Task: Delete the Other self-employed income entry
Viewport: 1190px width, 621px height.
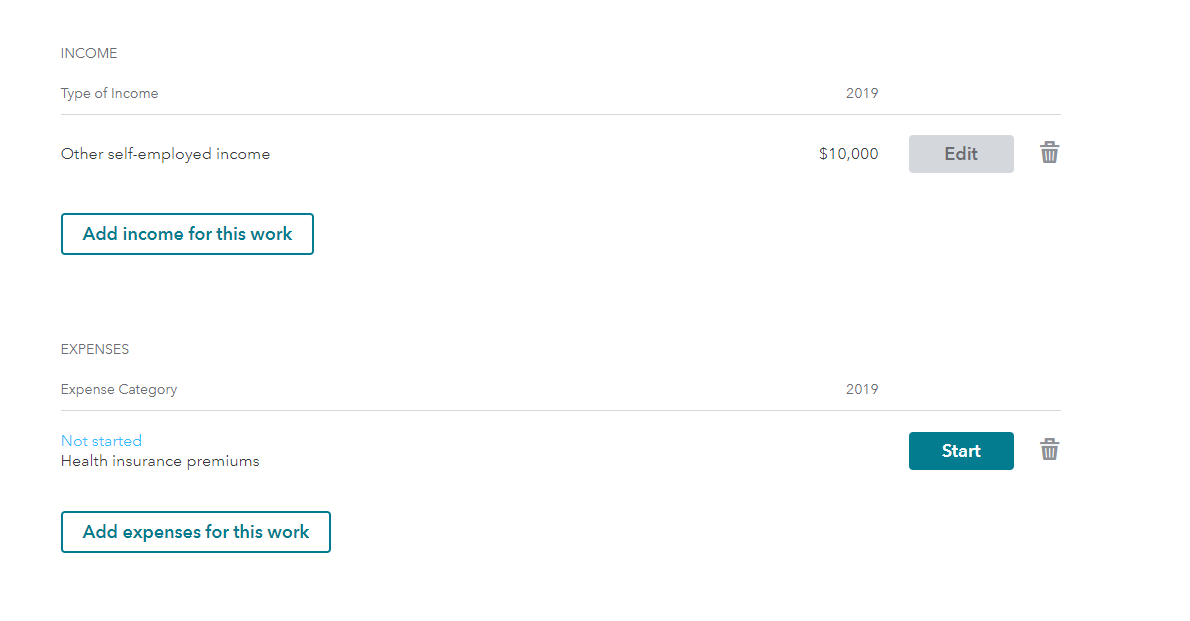Action: point(1049,153)
